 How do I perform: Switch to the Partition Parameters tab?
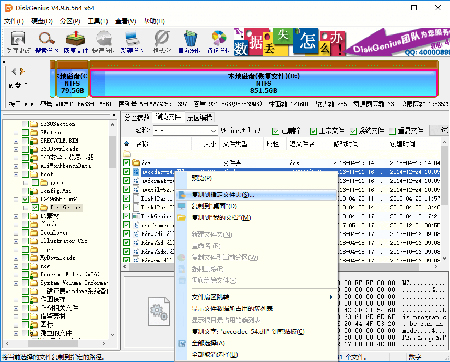pos(136,117)
